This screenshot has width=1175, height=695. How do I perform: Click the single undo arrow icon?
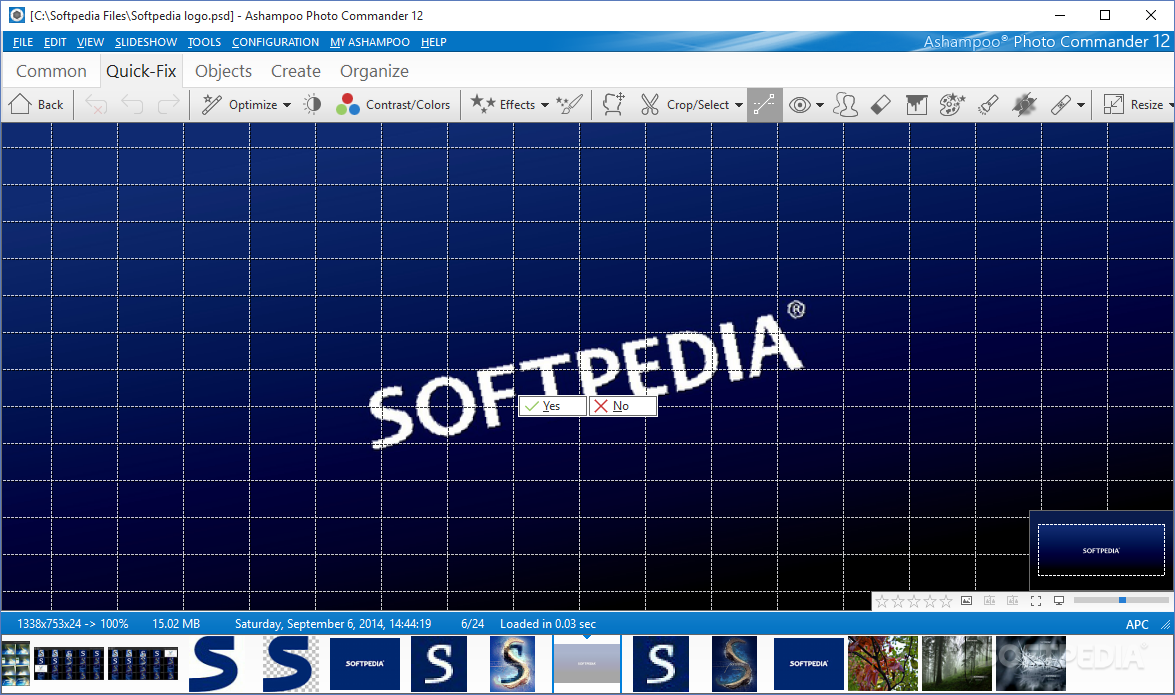tap(132, 105)
